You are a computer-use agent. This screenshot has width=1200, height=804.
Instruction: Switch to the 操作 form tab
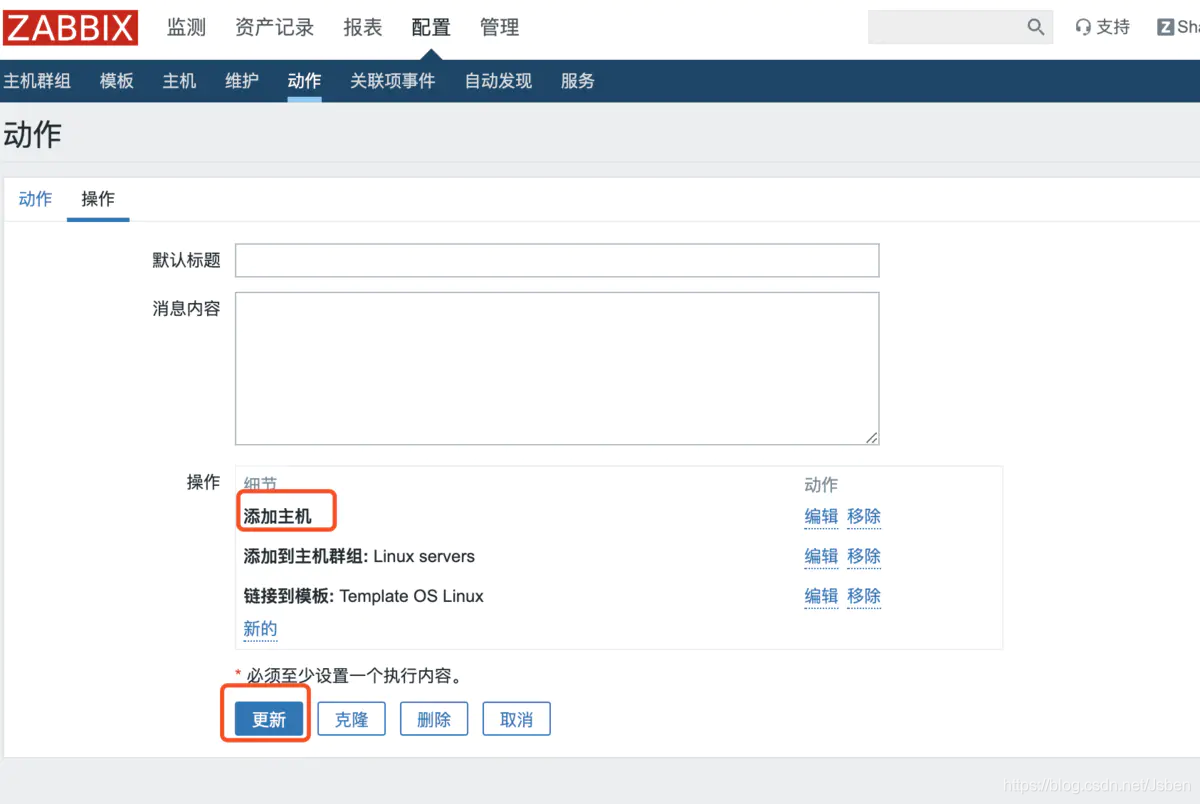pos(98,199)
